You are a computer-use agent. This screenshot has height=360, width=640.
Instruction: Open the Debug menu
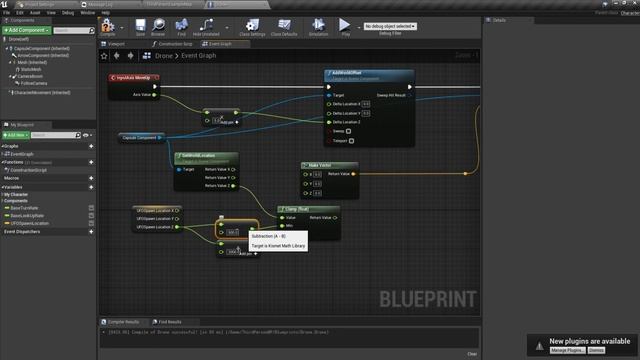(68, 13)
